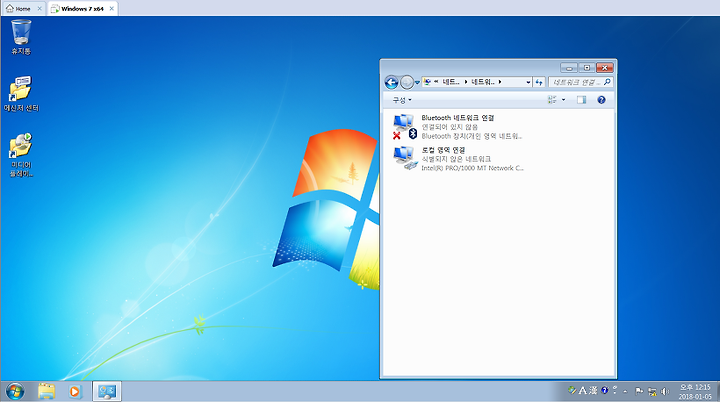Select Bluetooth 네트워크 연결 title text
Image resolution: width=720 pixels, height=402 pixels.
(458, 118)
